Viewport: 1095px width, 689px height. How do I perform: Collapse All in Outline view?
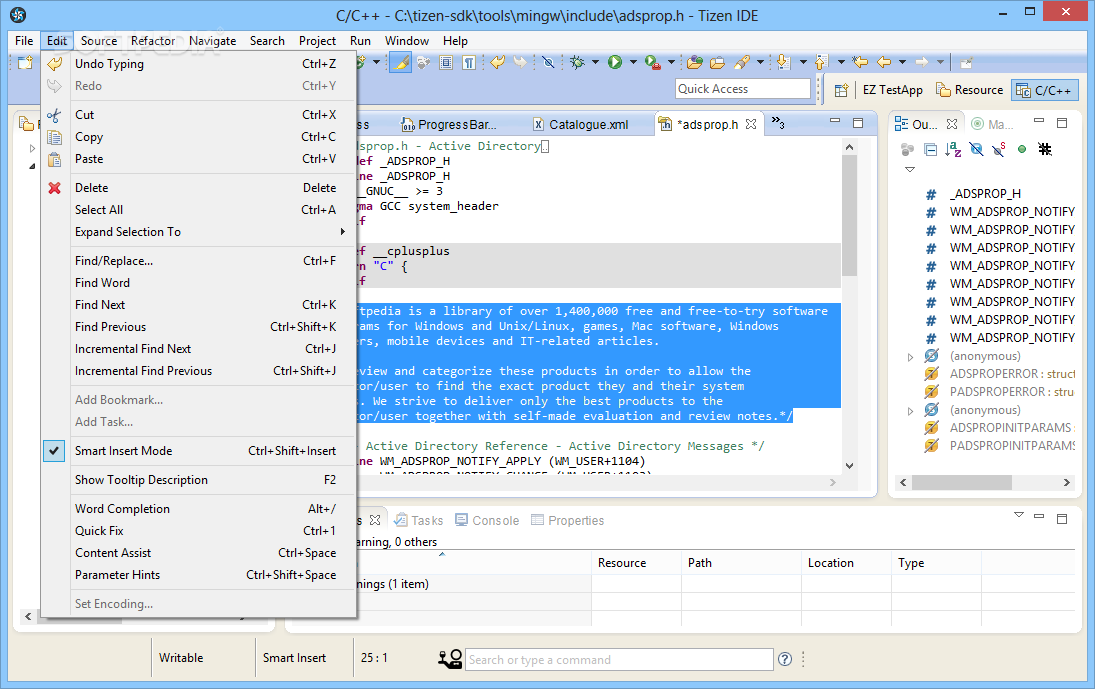[930, 149]
